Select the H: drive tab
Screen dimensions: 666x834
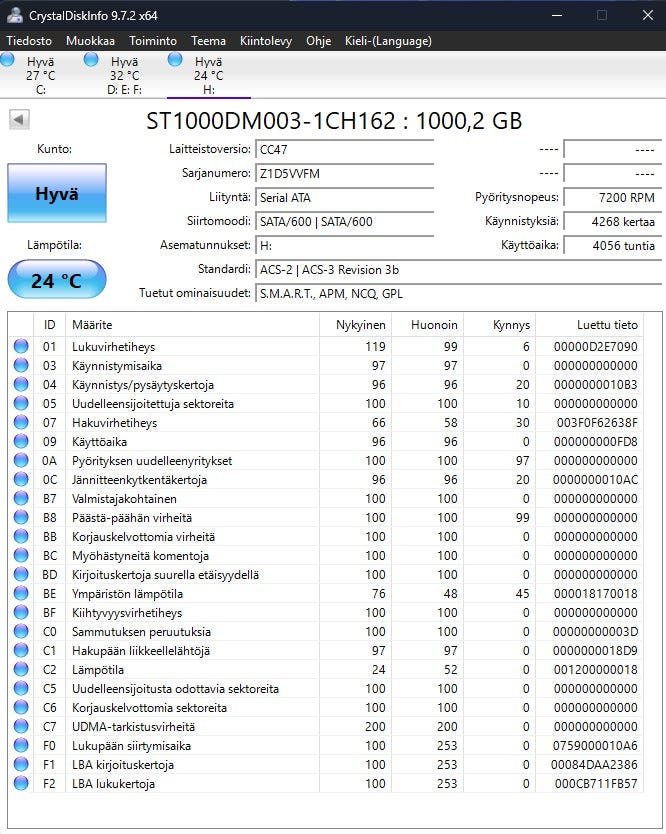(209, 75)
